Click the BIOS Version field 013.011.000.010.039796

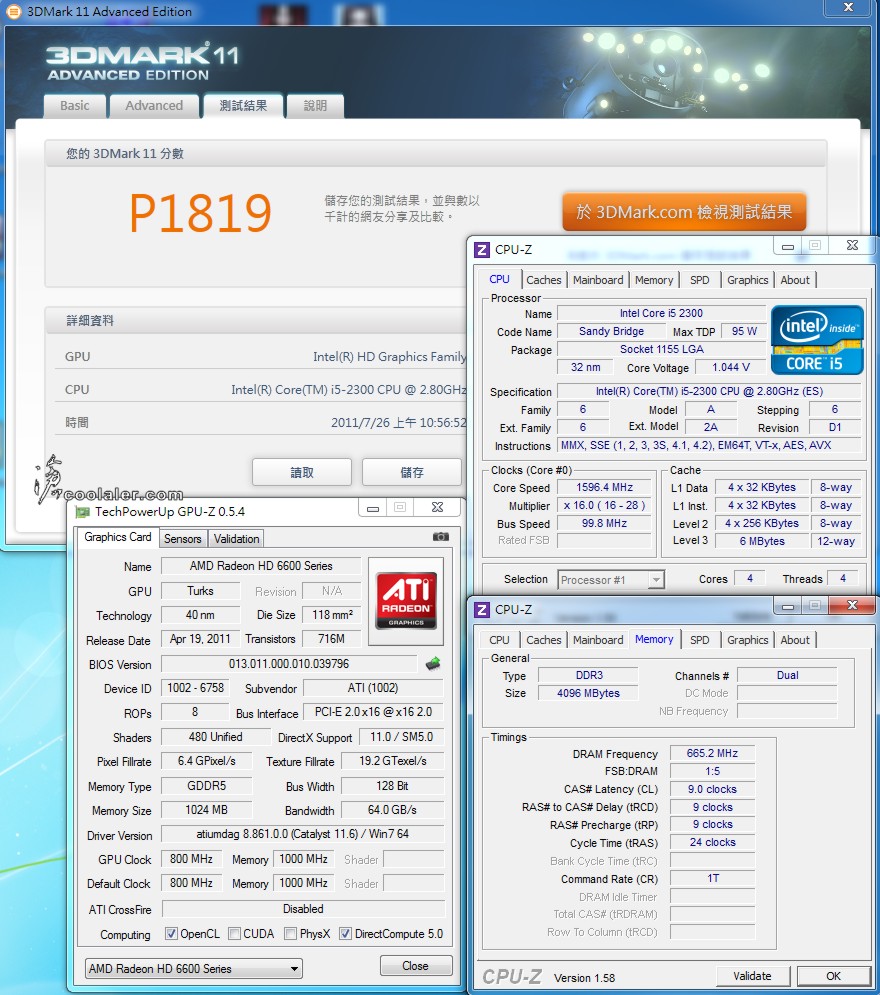tap(289, 664)
